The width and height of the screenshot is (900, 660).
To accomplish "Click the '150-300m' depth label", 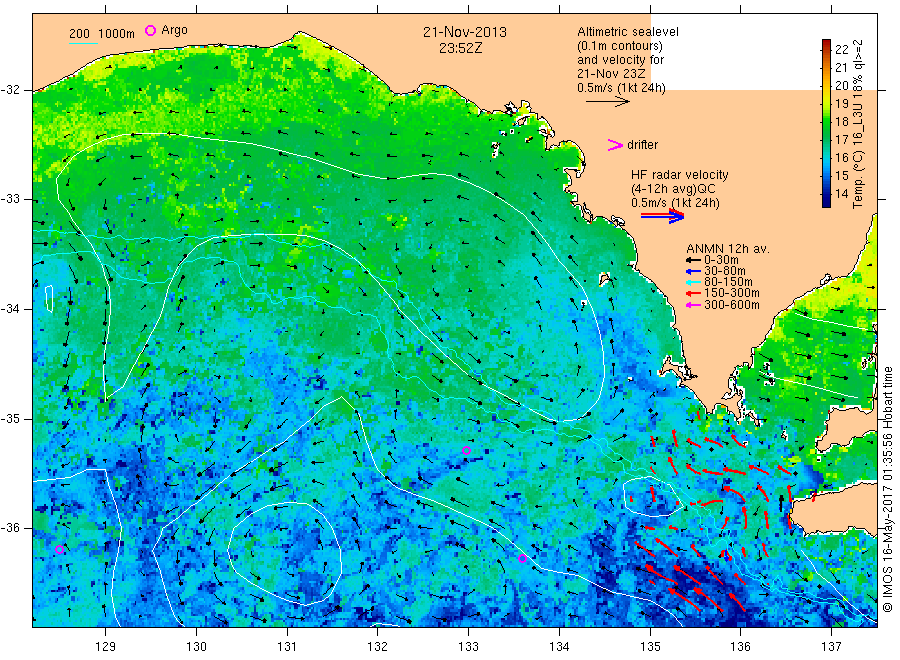I will point(732,293).
